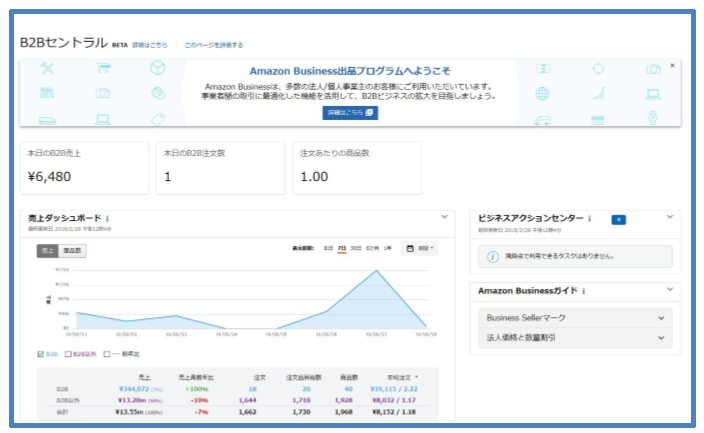Click the 1,928 product count cell

click(343, 400)
